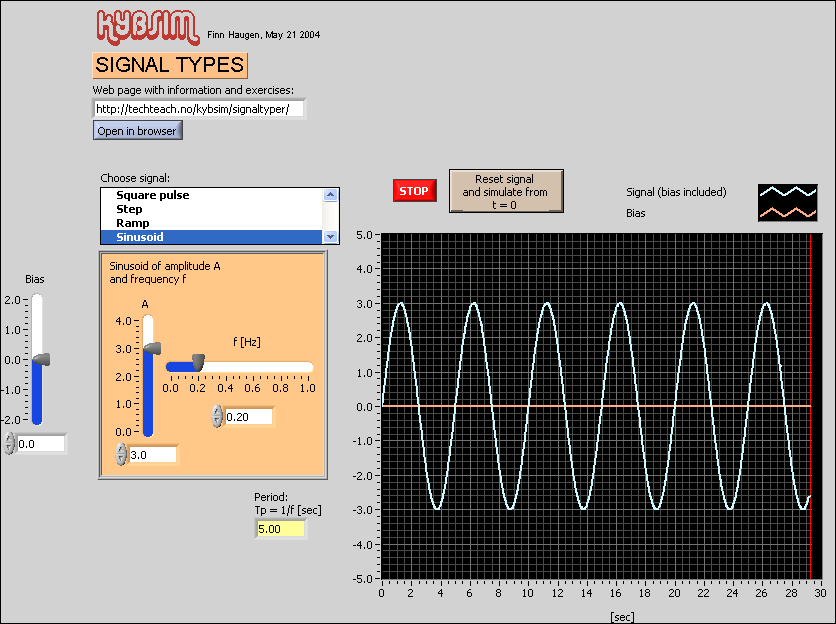Screen dimensions: 836x624
Task: Click the waveform legend thumbnail on the graph
Action: [787, 202]
